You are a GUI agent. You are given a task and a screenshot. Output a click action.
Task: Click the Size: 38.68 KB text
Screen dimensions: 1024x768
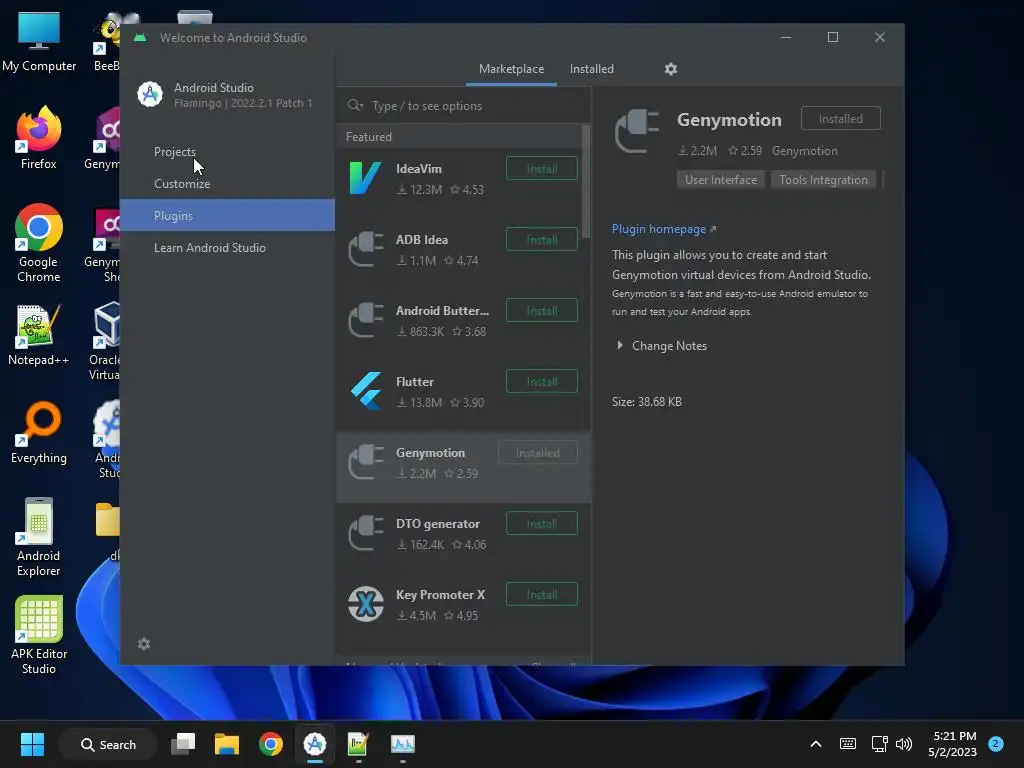click(x=647, y=402)
